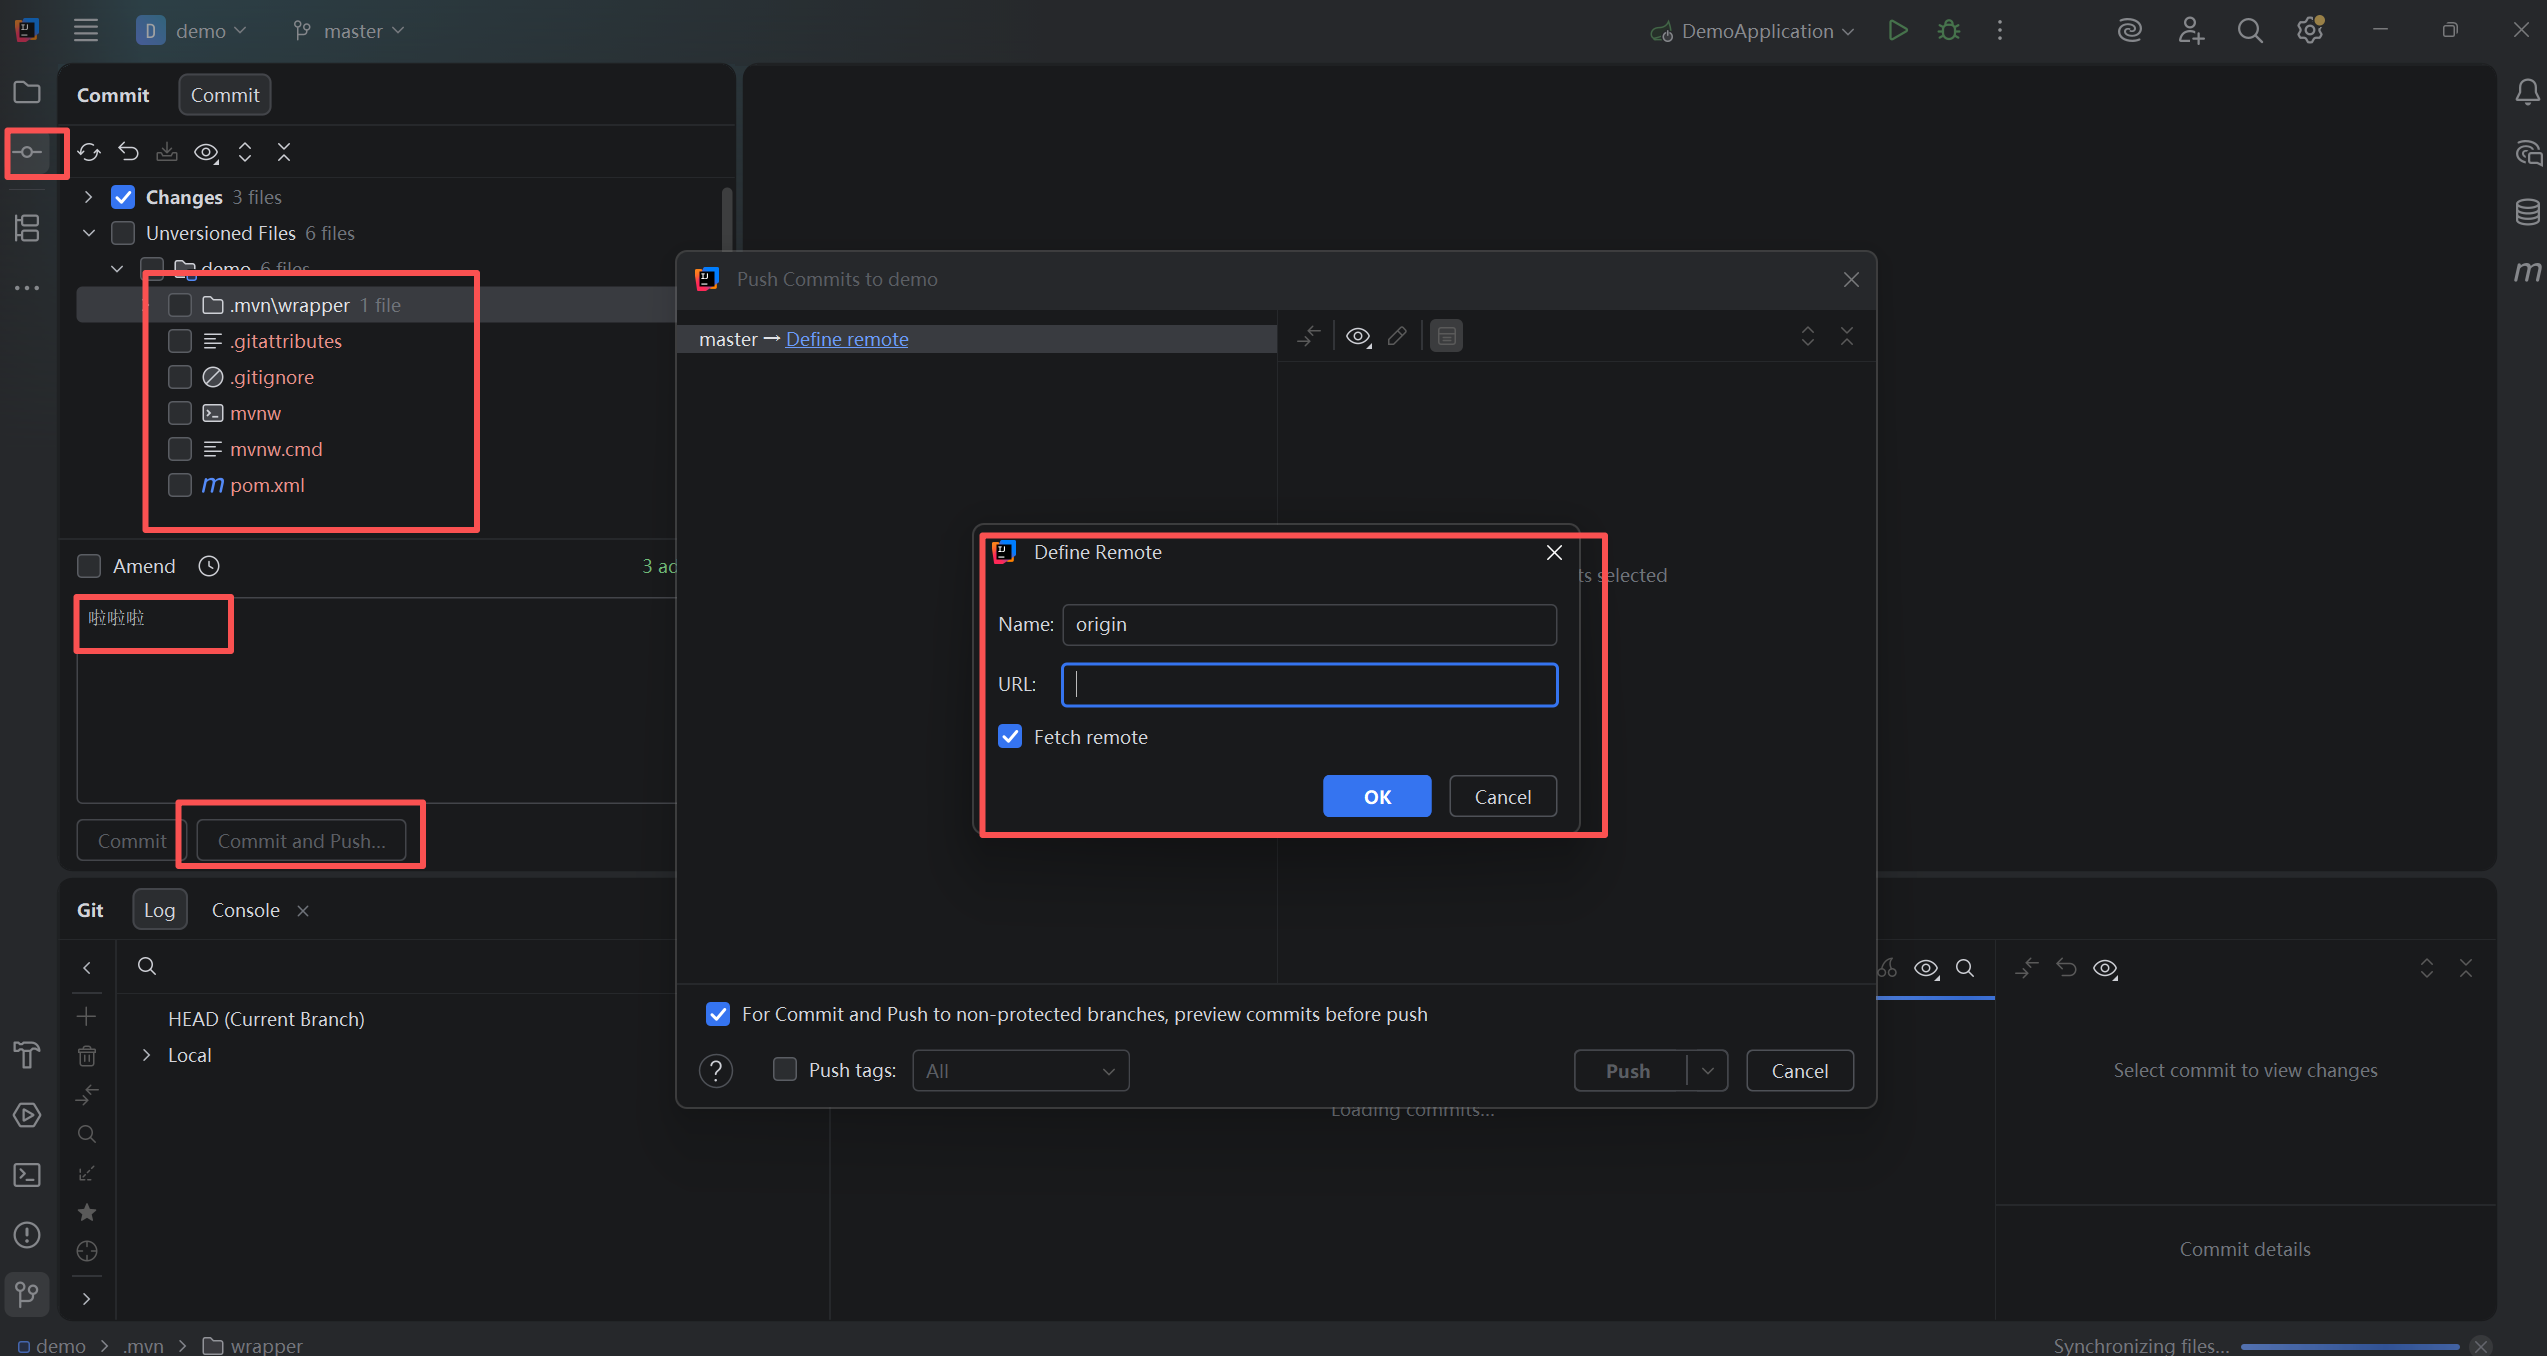Screen dimensions: 2547x1356
Task: Click the Rollback changes icon
Action: [x=128, y=152]
